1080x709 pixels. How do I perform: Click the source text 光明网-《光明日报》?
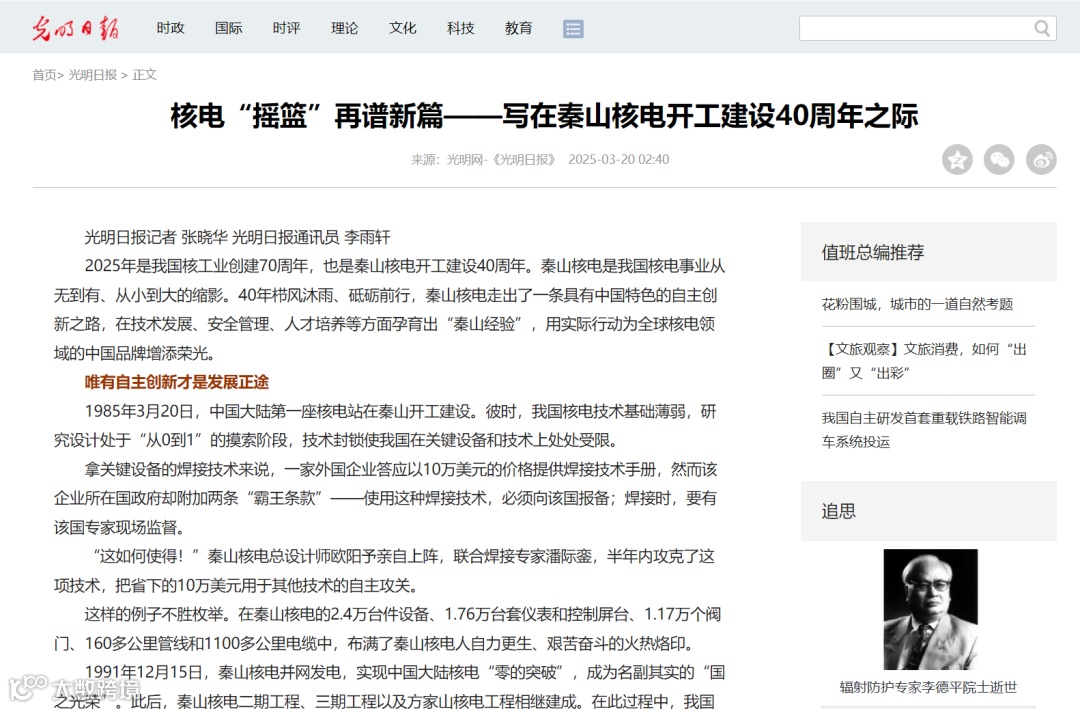(x=501, y=160)
